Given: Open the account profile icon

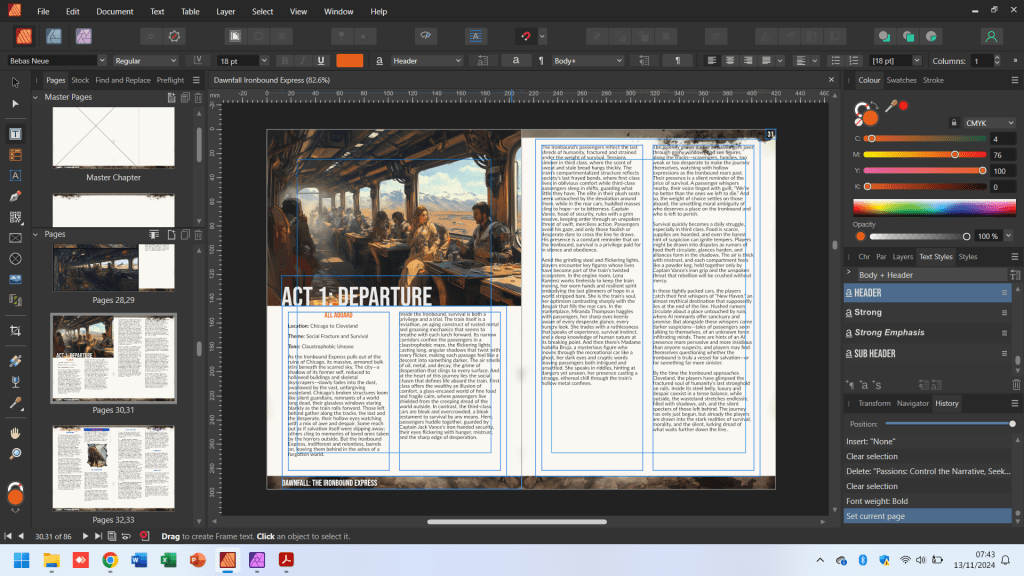Looking at the screenshot, I should point(991,36).
